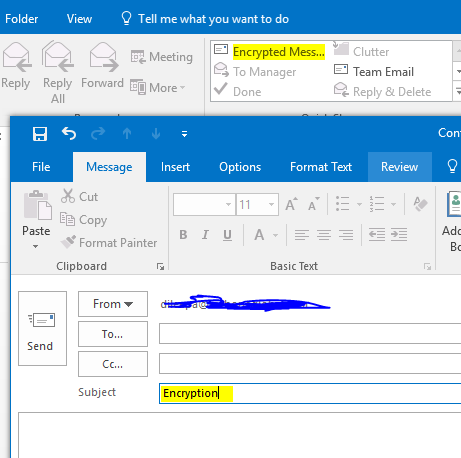Open the Numbering style dropdown arrow

tap(393, 204)
